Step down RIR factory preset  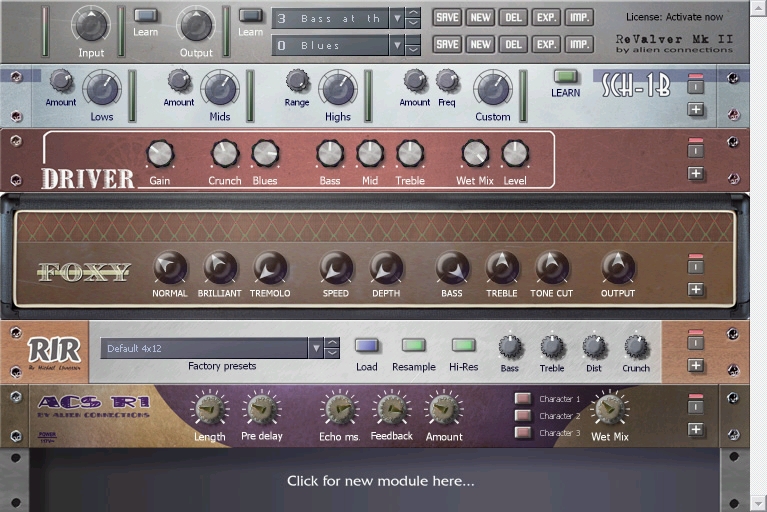point(332,353)
